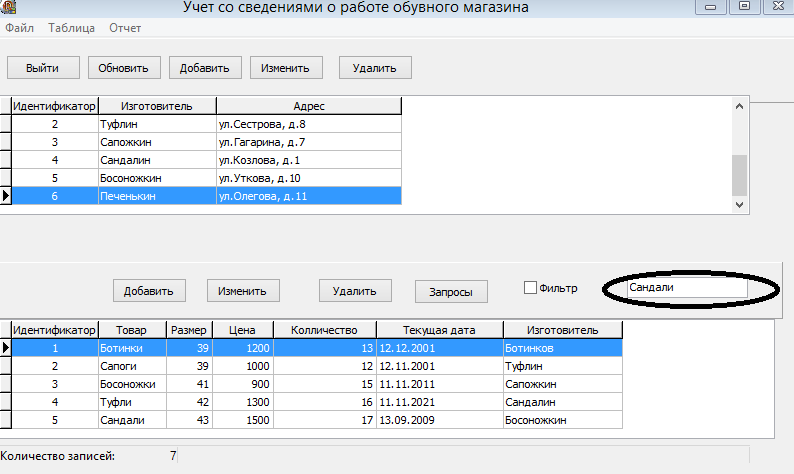
Task: Focus the filter field containing Сандали
Action: tap(687, 288)
